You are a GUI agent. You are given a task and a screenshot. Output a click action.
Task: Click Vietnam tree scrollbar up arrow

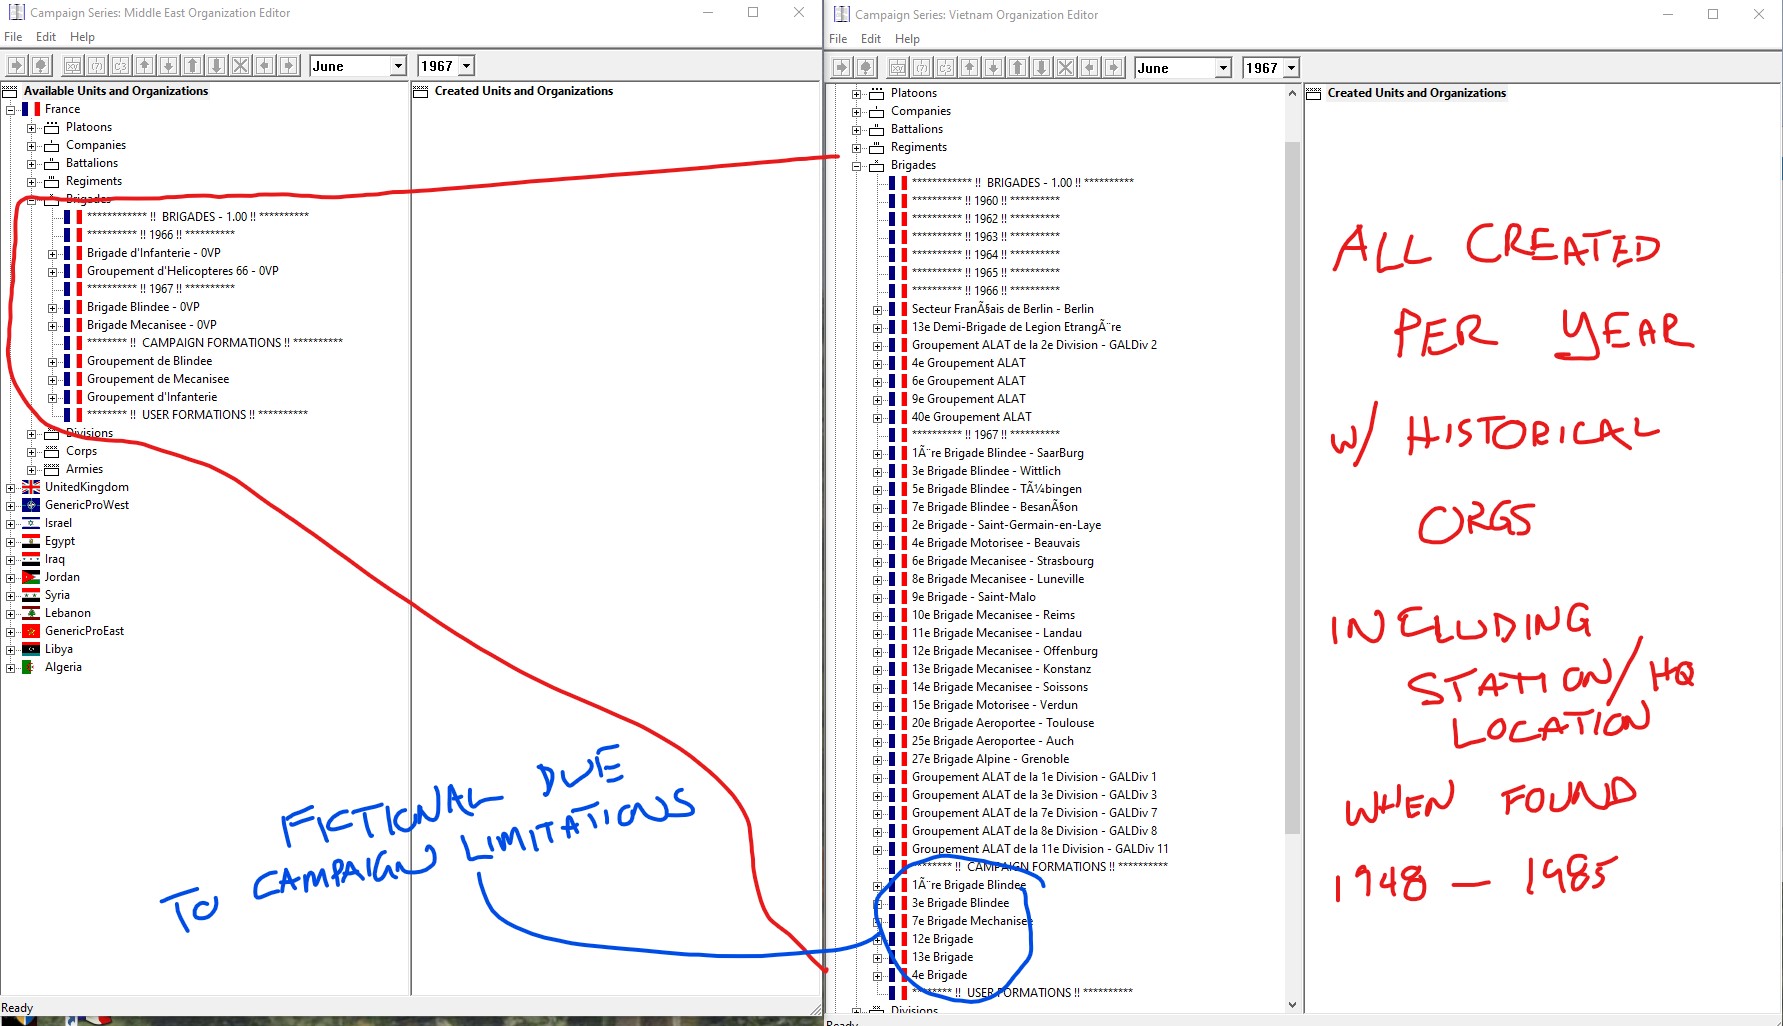pyautogui.click(x=1292, y=93)
